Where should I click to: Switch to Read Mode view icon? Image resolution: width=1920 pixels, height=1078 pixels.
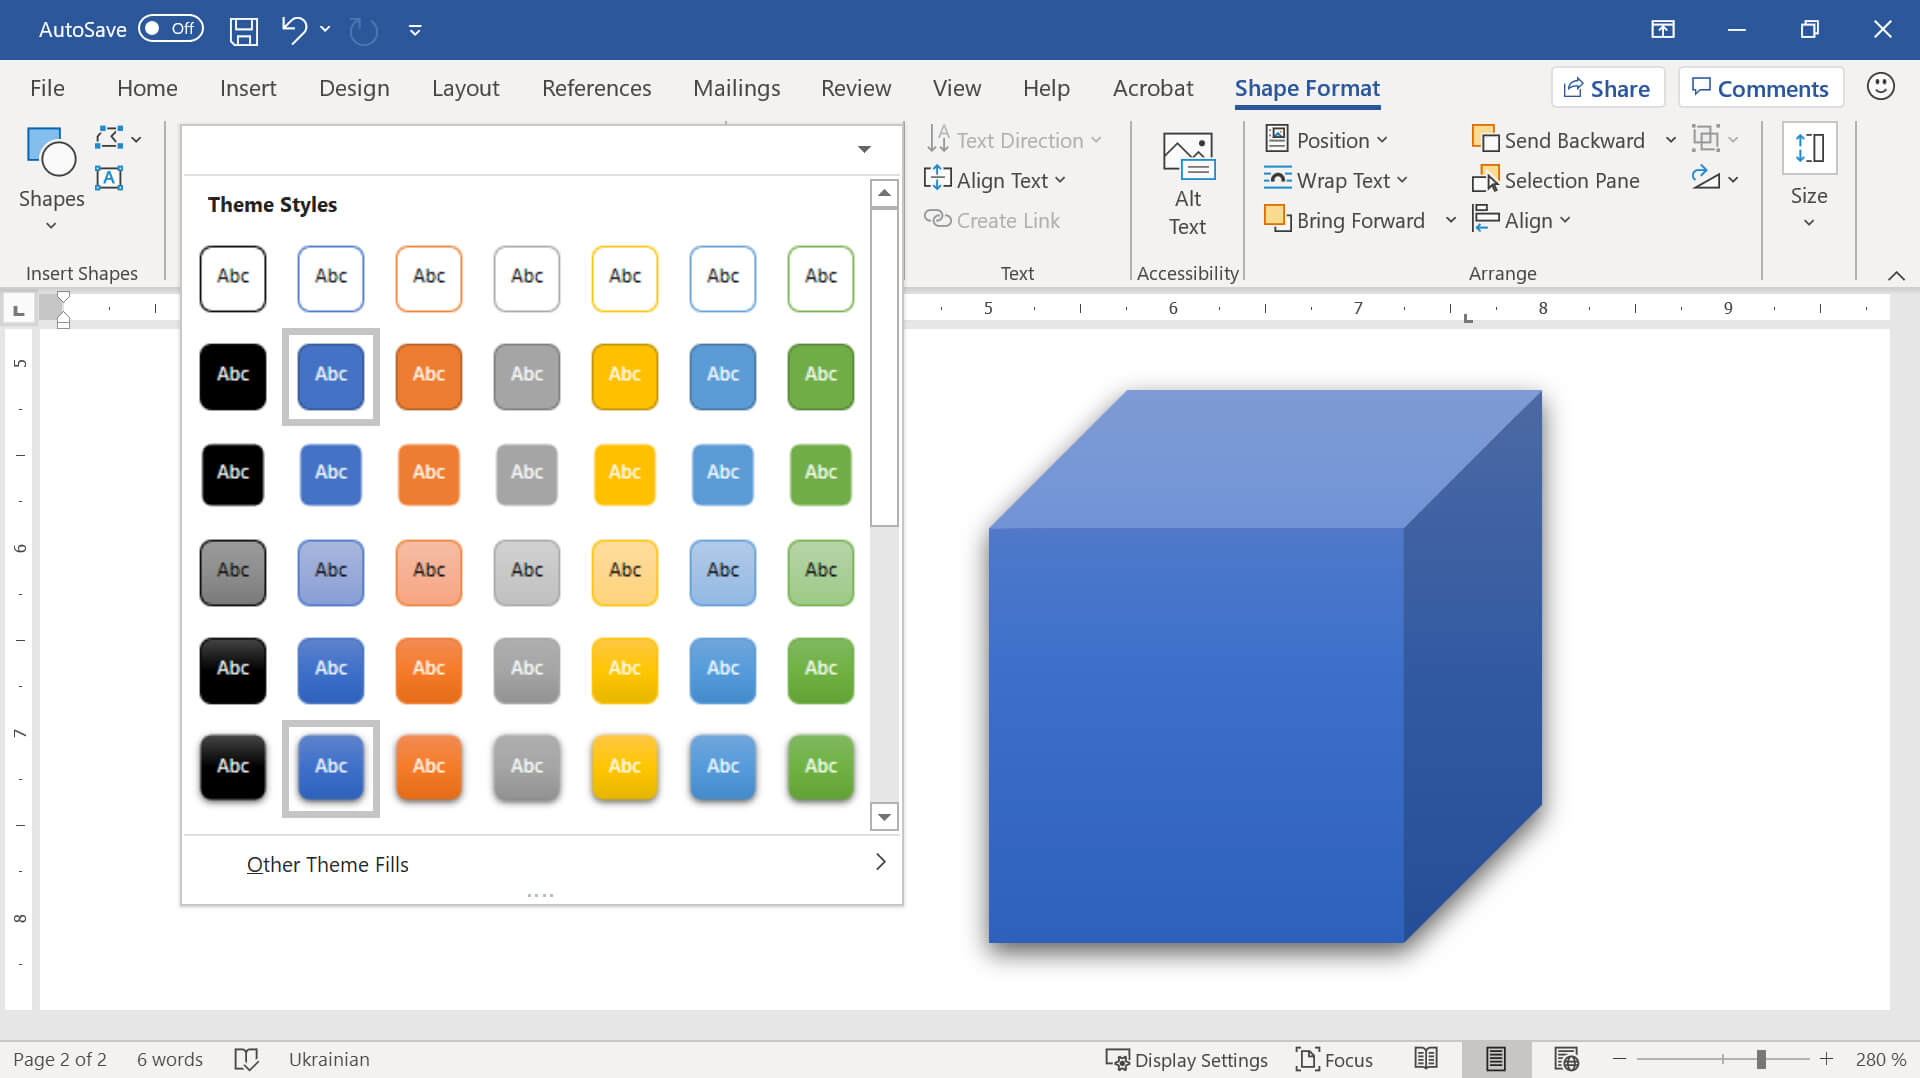click(1426, 1059)
